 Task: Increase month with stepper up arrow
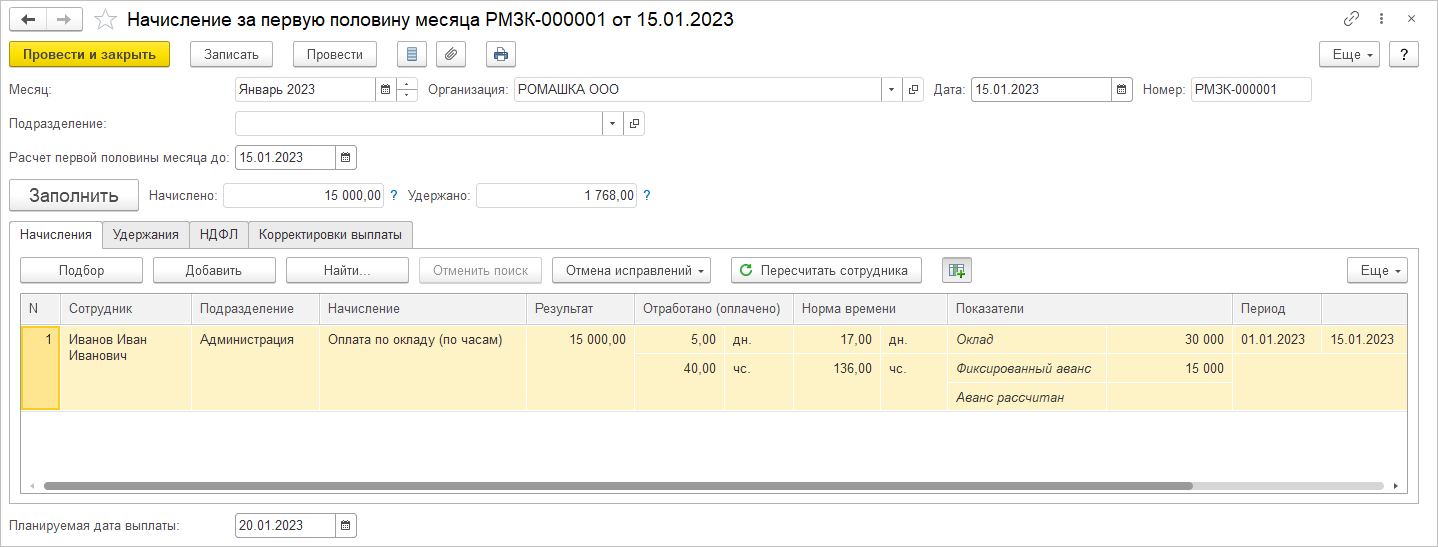tap(407, 84)
